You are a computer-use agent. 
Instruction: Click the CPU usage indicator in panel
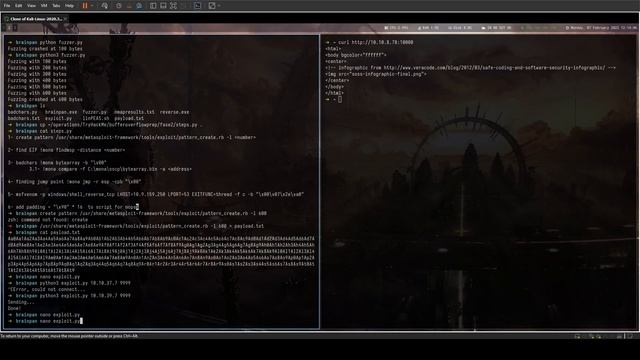396,28
